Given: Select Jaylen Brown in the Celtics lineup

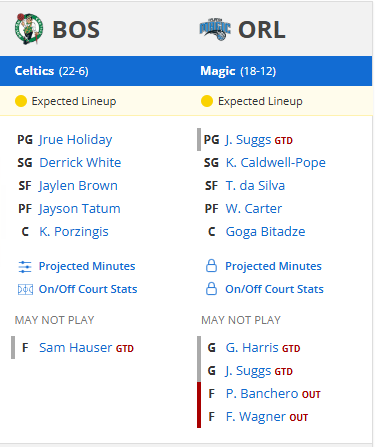Looking at the screenshot, I should (x=78, y=186).
